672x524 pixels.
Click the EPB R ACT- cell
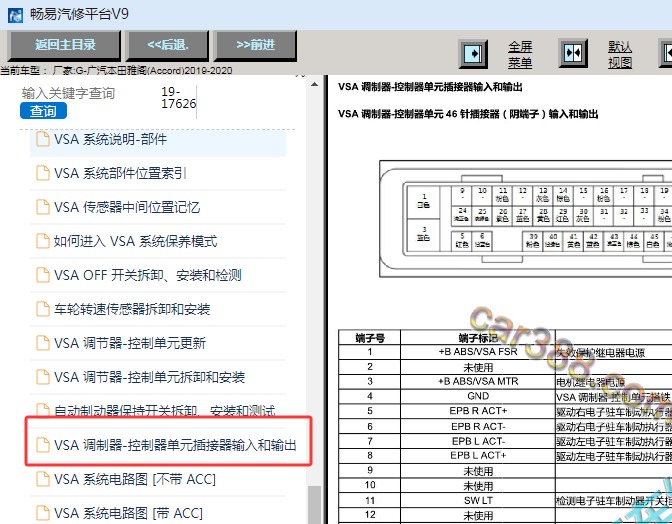pos(478,426)
